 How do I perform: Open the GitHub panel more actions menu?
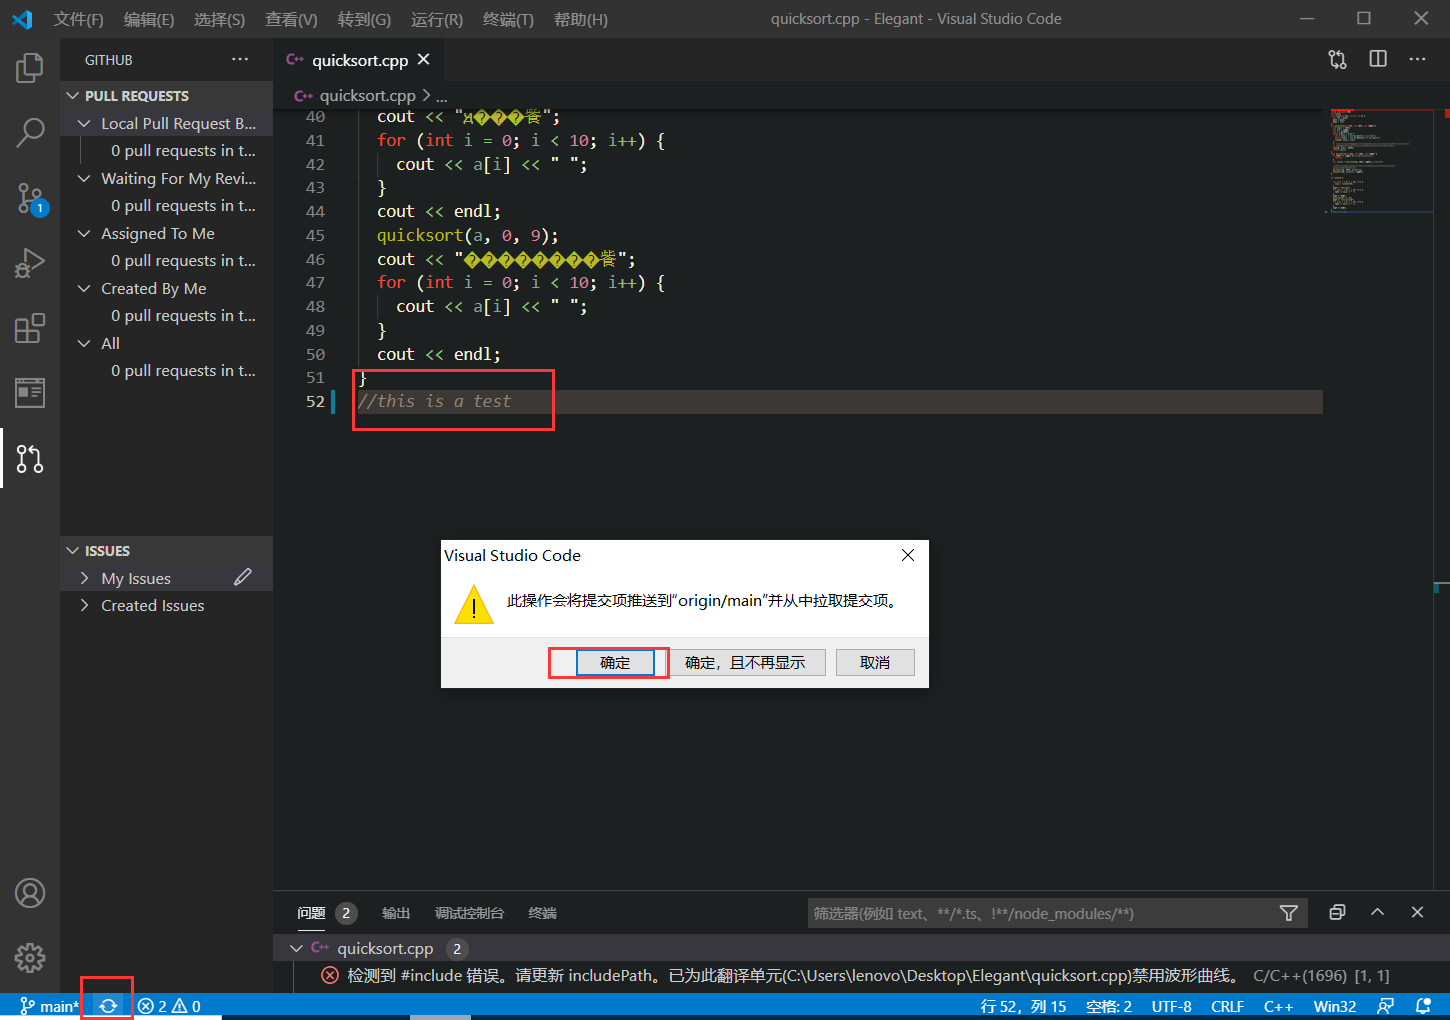pos(240,60)
